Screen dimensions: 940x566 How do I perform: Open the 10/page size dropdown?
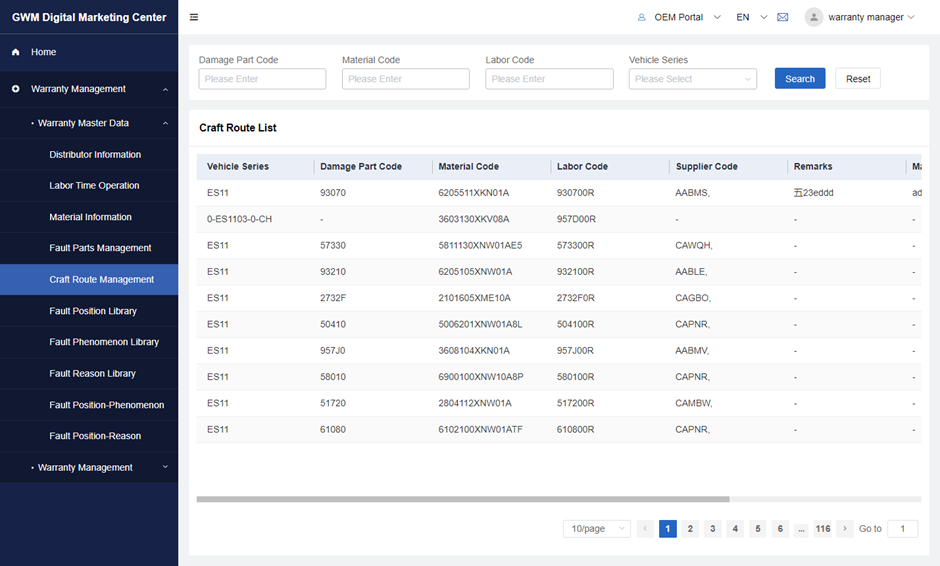[596, 528]
